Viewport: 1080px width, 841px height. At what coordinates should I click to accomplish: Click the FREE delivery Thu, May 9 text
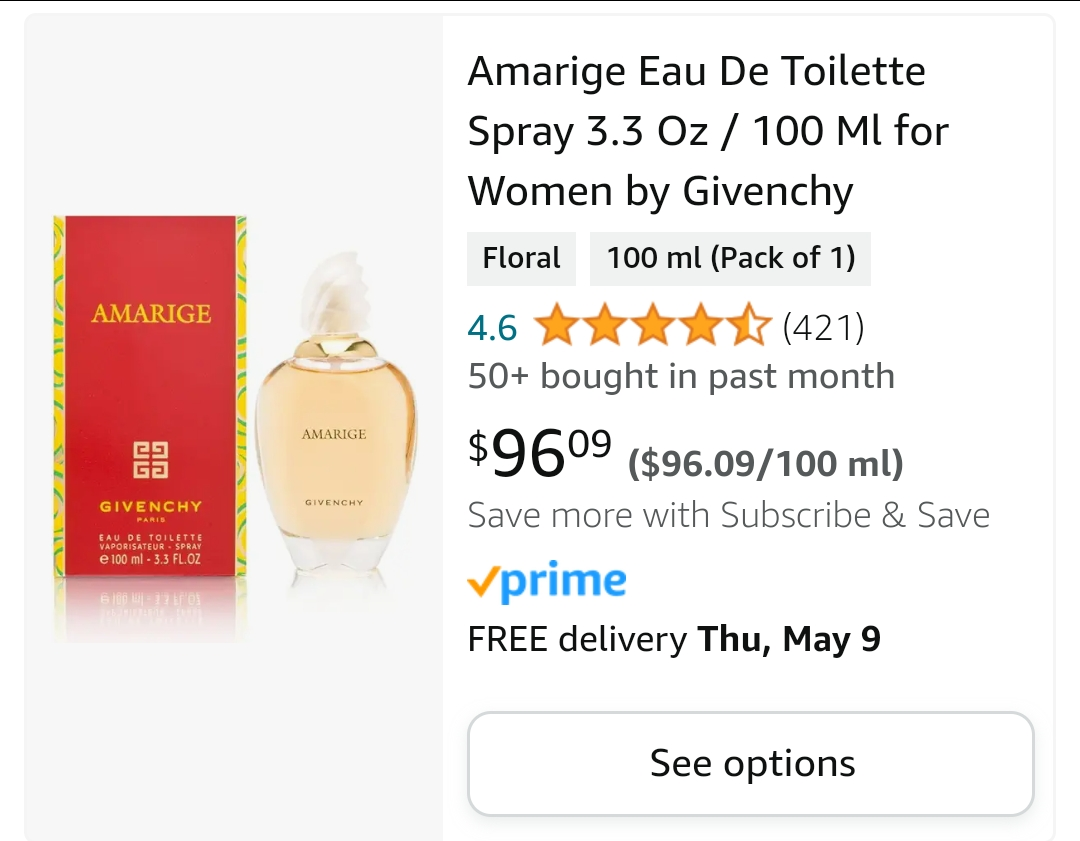click(x=674, y=639)
